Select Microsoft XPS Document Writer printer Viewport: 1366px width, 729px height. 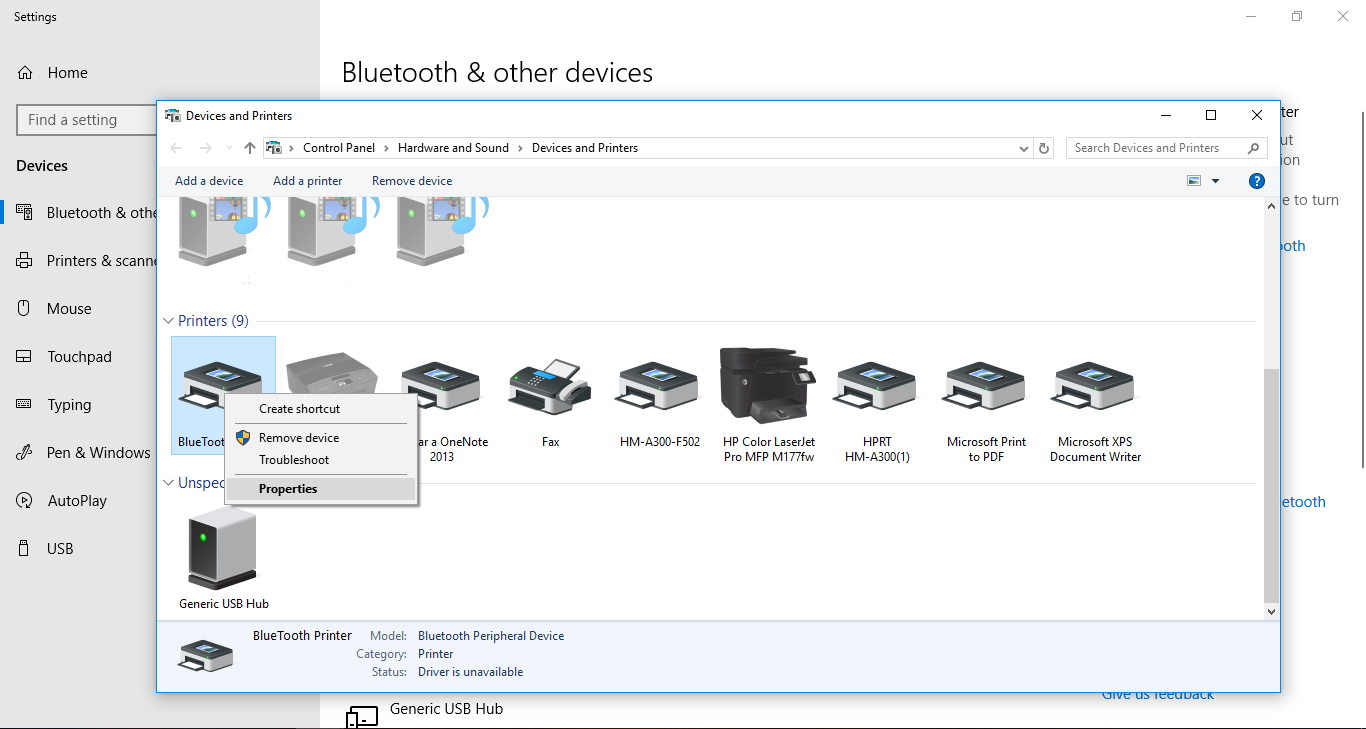pyautogui.click(x=1095, y=385)
